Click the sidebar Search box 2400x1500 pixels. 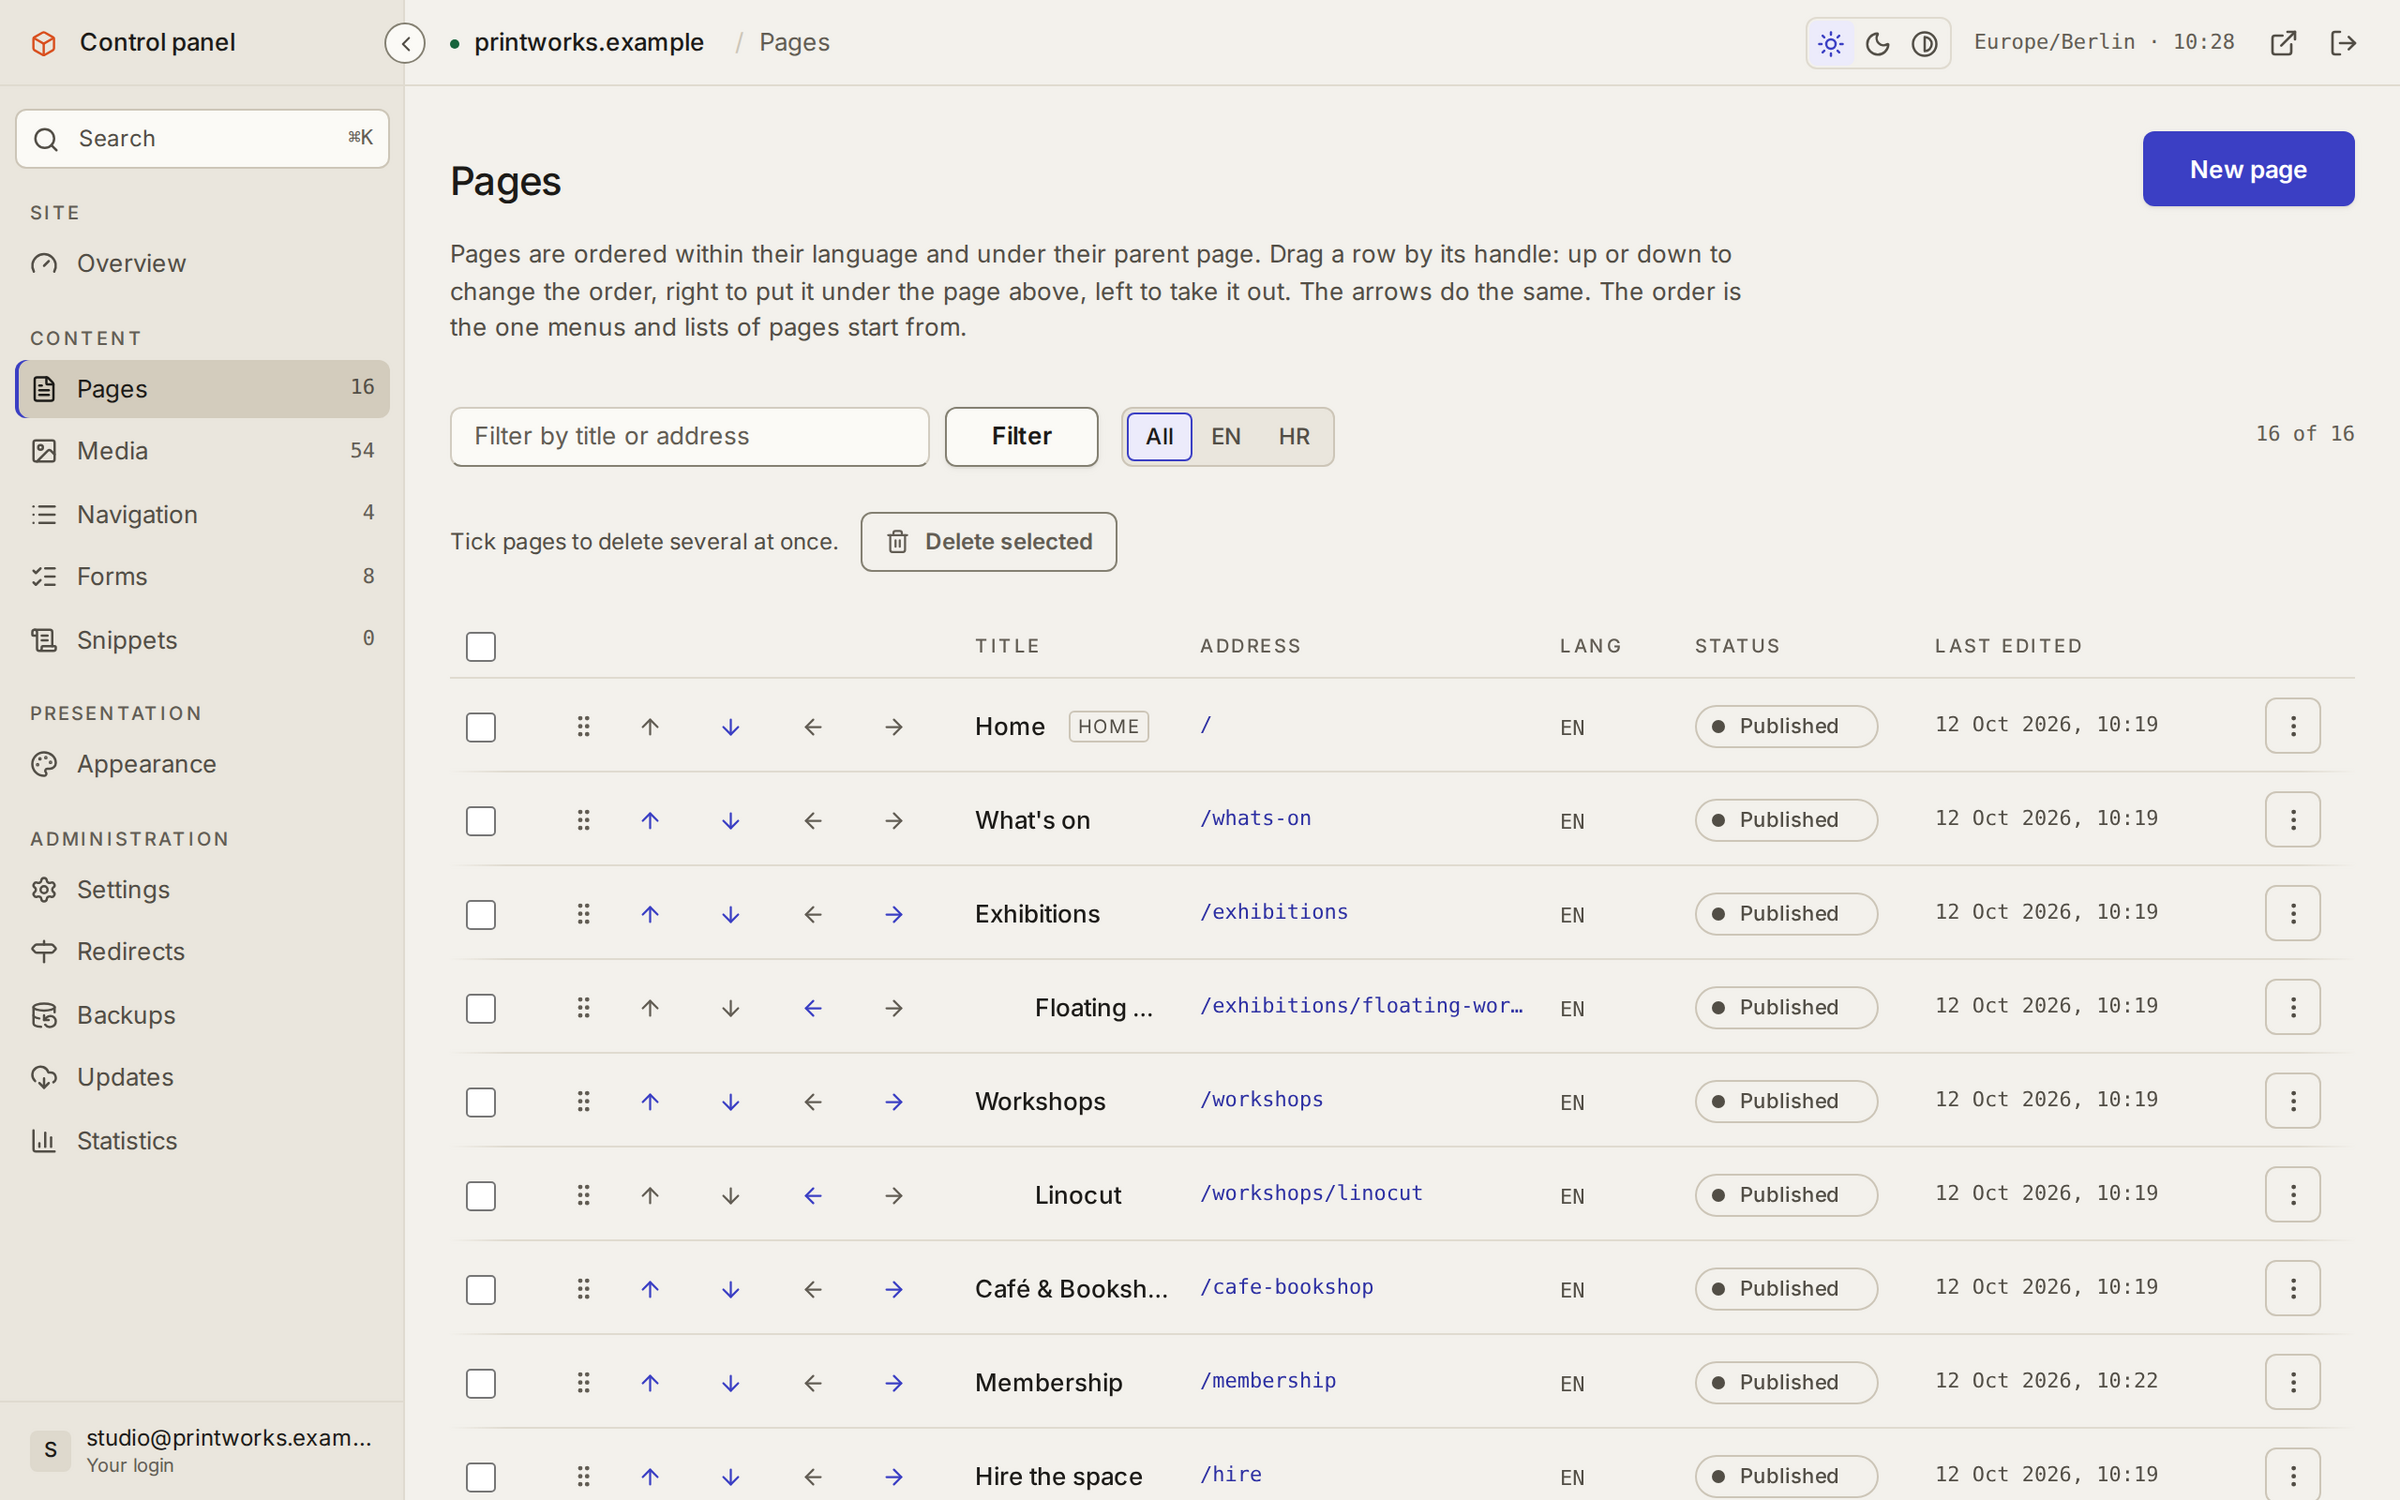click(203, 139)
